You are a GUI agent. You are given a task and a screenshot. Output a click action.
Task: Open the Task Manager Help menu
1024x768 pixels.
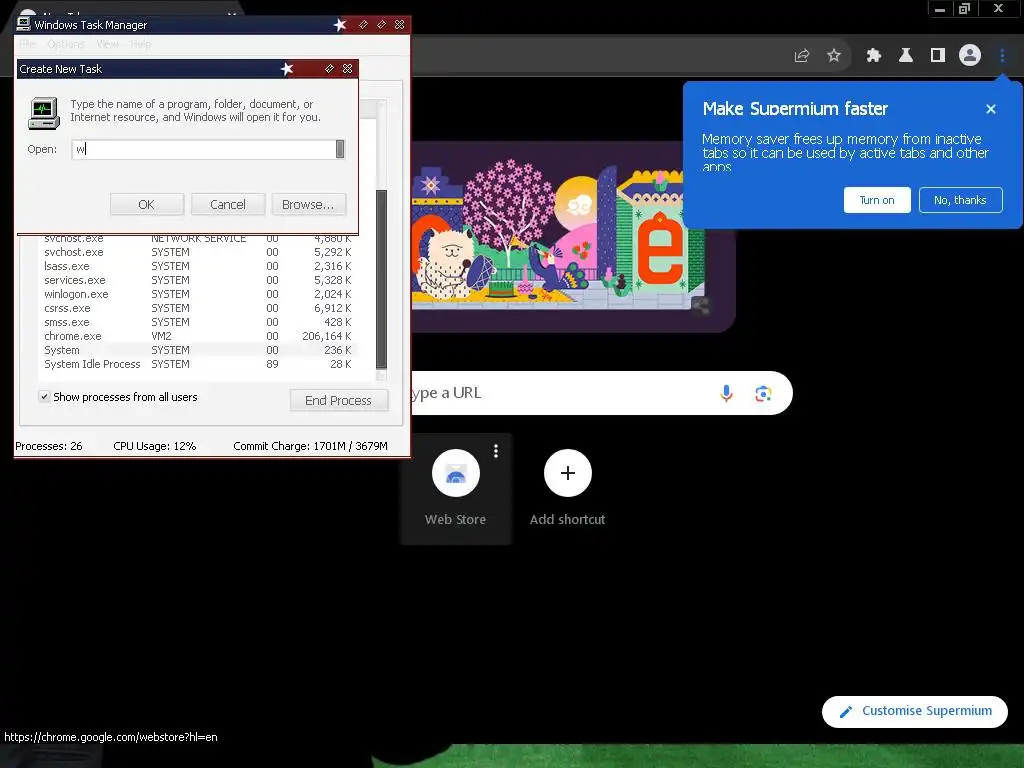tap(140, 44)
